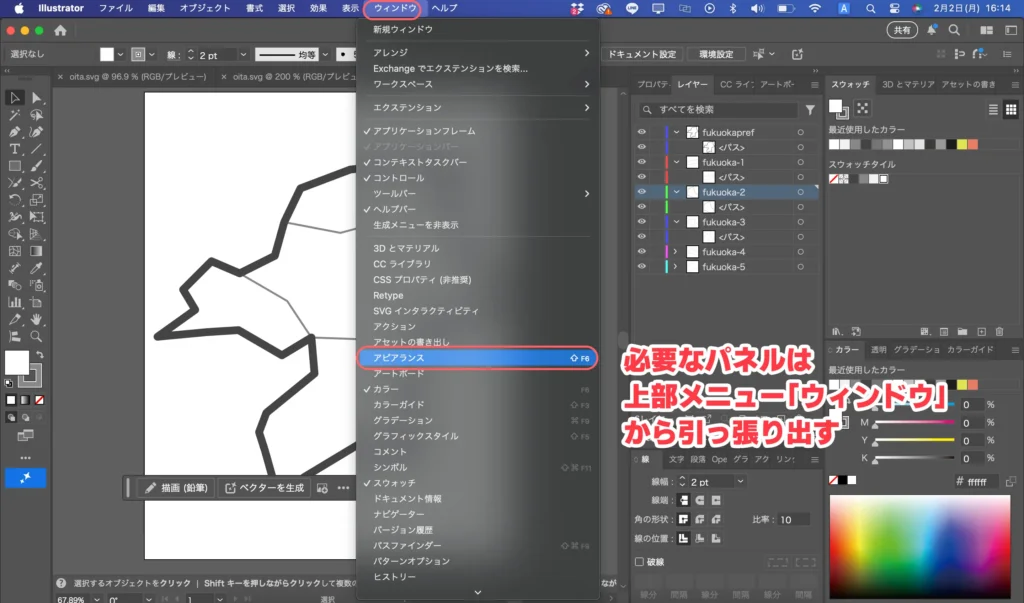Toggle visibility of the fukuokapref layer
This screenshot has width=1024, height=603.
pyautogui.click(x=642, y=132)
